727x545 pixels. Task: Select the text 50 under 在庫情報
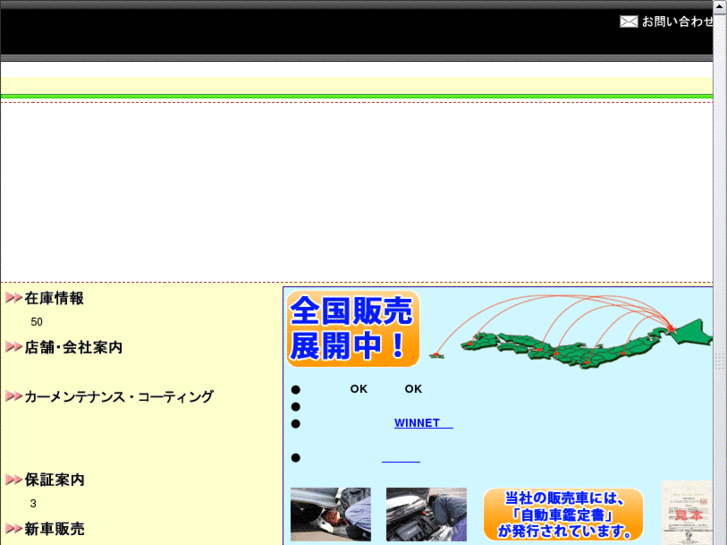point(37,322)
